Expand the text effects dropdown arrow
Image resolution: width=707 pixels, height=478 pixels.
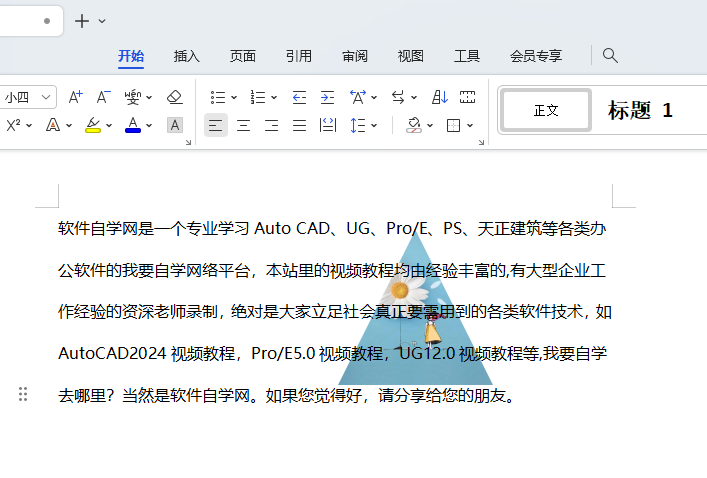(x=69, y=125)
